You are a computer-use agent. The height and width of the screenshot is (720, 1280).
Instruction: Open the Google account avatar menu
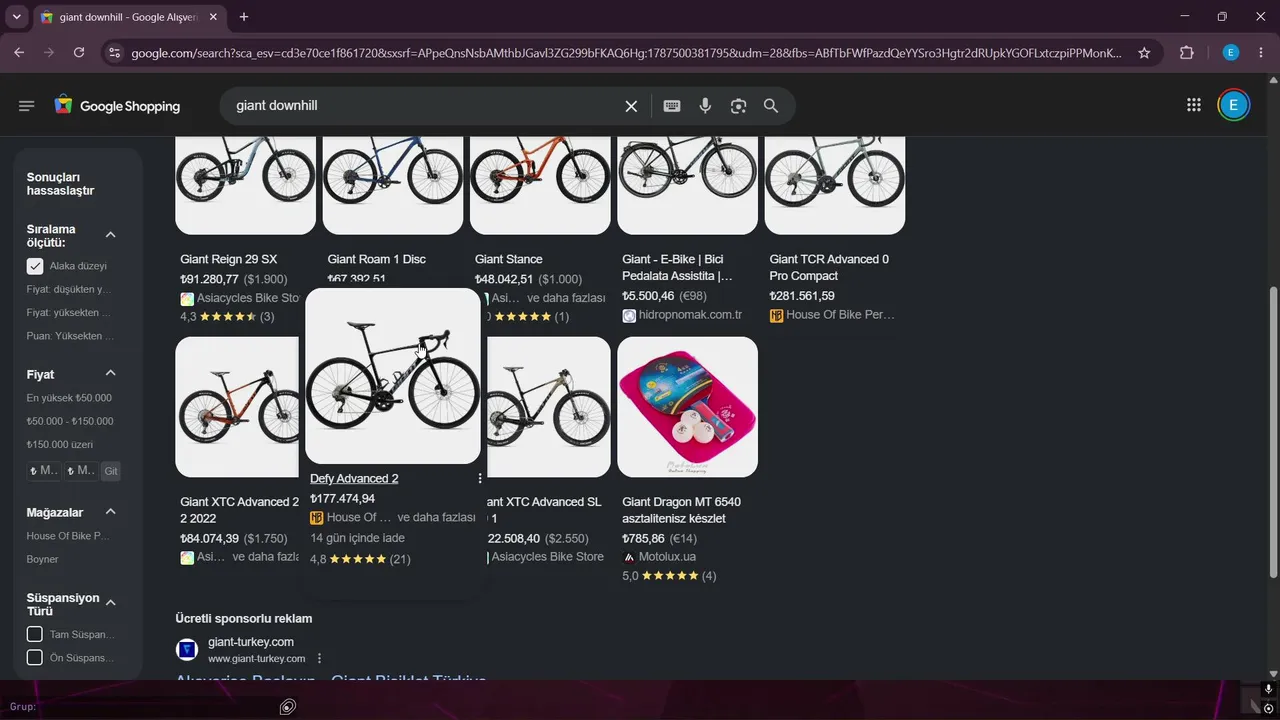(1233, 105)
